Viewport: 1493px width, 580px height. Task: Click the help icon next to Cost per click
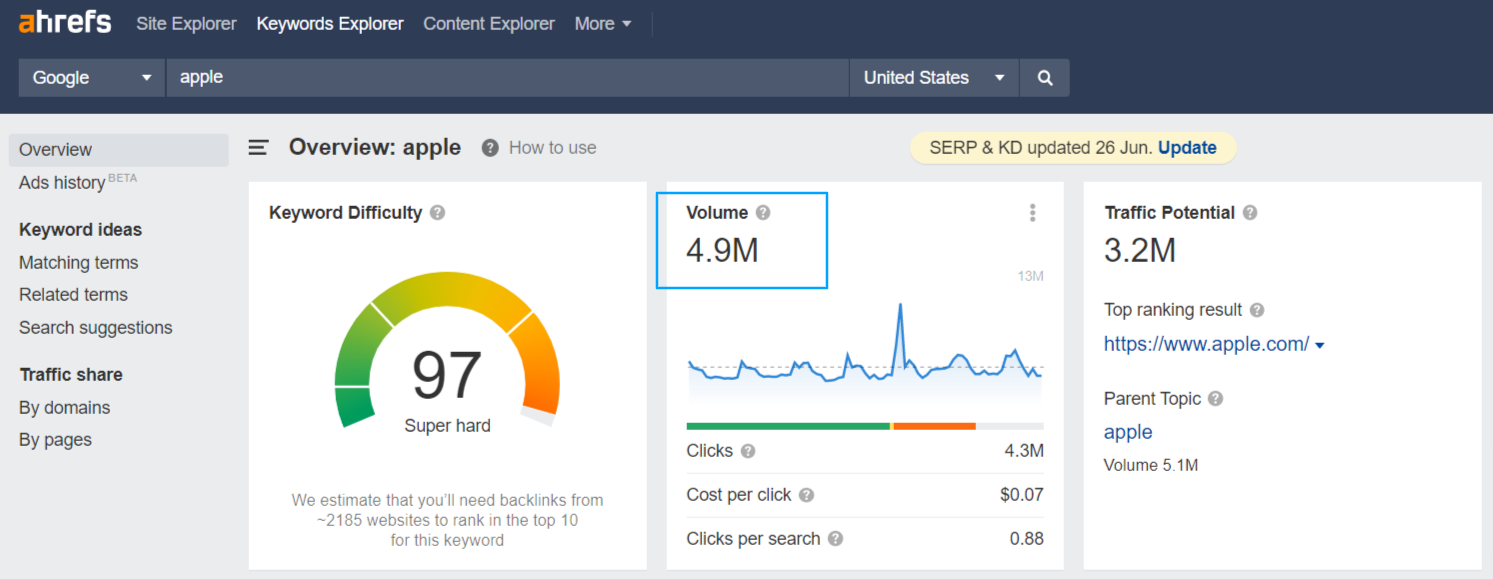[806, 494]
